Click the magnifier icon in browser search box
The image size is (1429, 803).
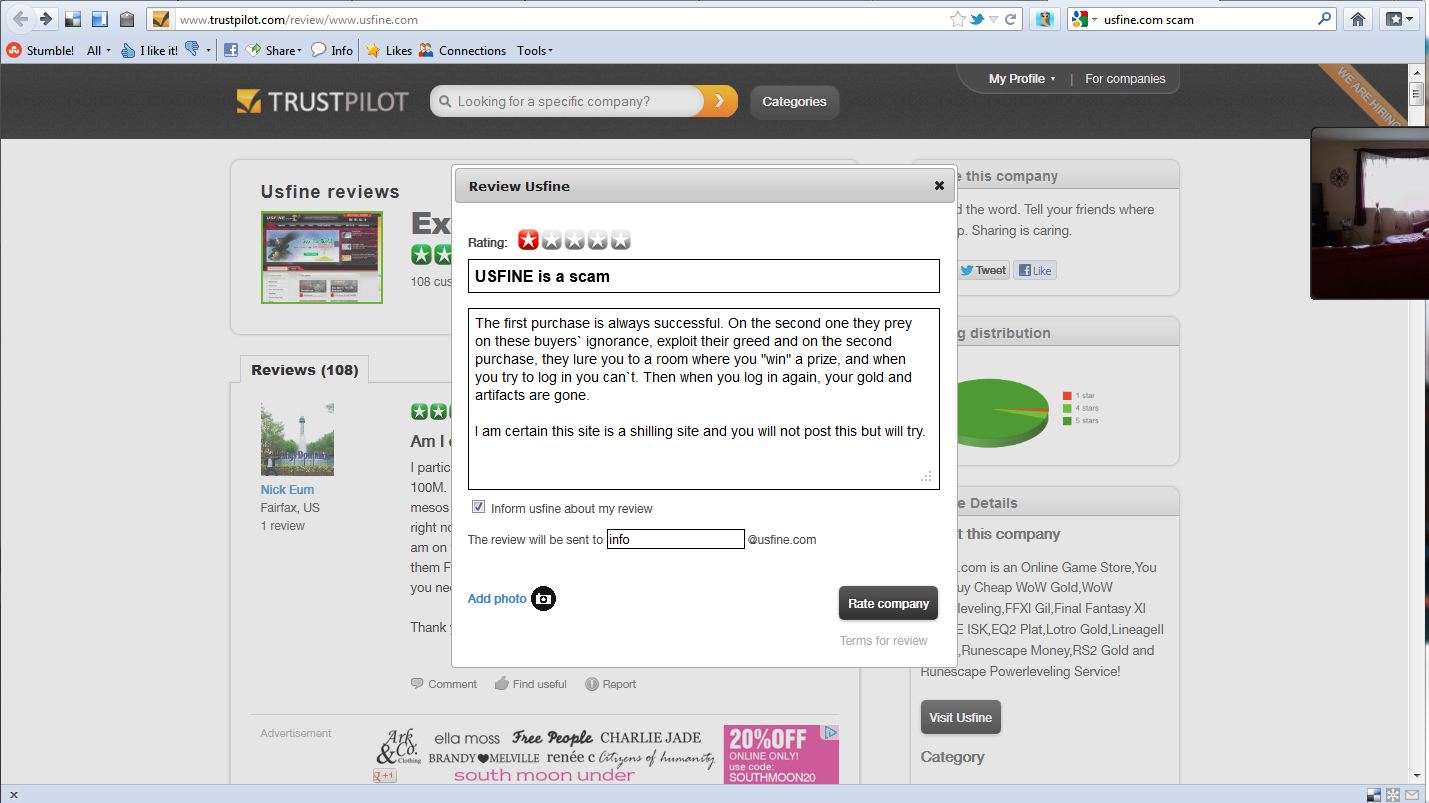(1325, 19)
